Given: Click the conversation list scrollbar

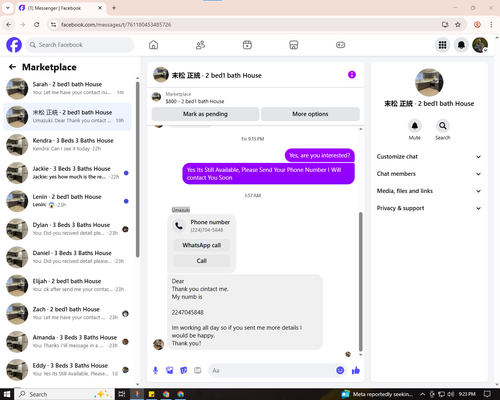Looking at the screenshot, I should 137,169.
